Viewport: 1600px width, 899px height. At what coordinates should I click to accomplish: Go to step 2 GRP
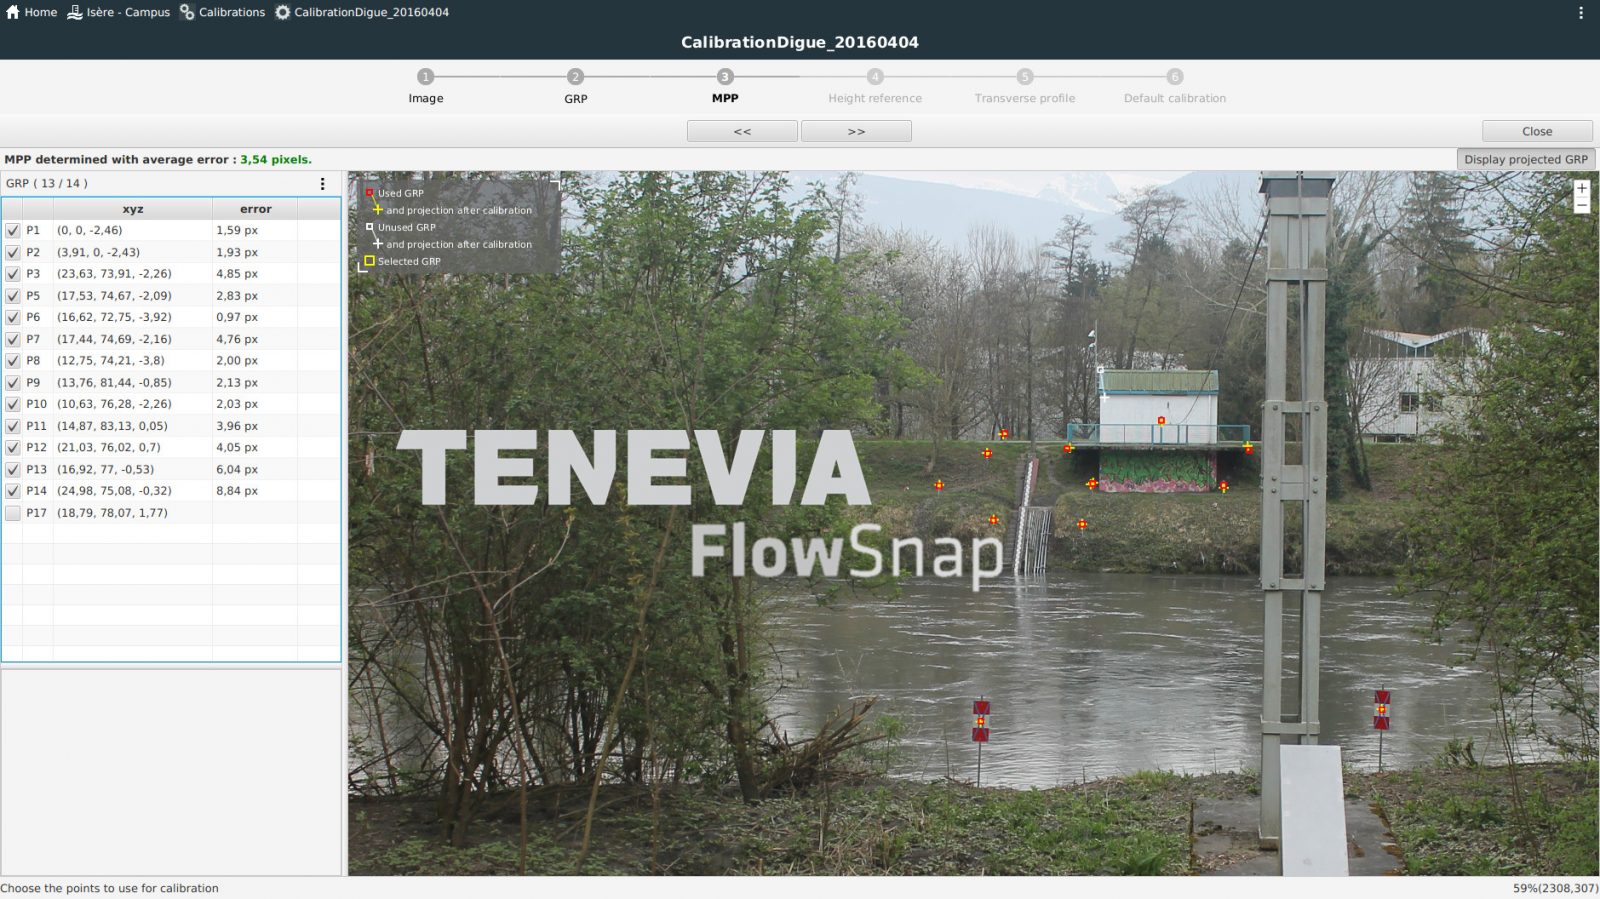click(x=575, y=86)
